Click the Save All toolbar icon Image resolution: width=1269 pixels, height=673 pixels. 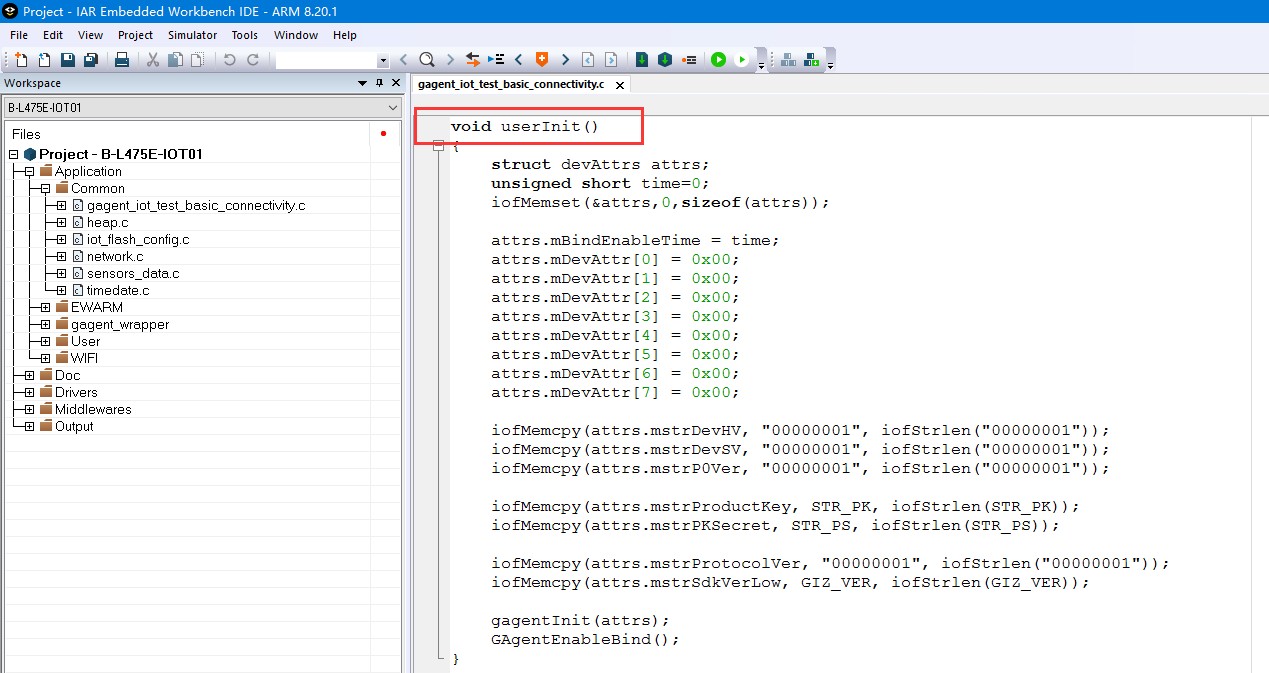tap(91, 60)
